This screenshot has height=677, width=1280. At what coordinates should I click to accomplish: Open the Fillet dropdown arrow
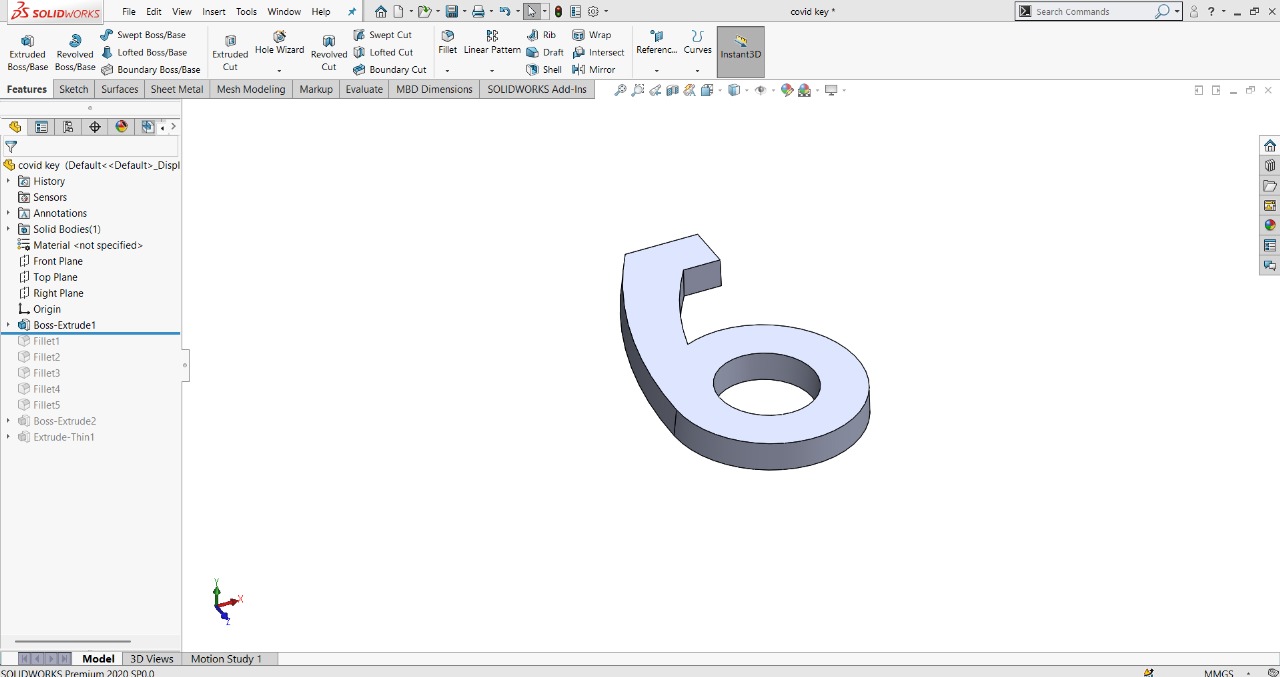pyautogui.click(x=447, y=70)
